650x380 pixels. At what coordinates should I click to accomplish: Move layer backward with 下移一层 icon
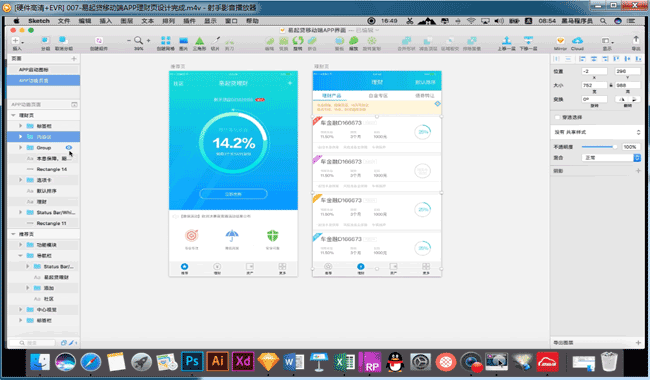[528, 40]
